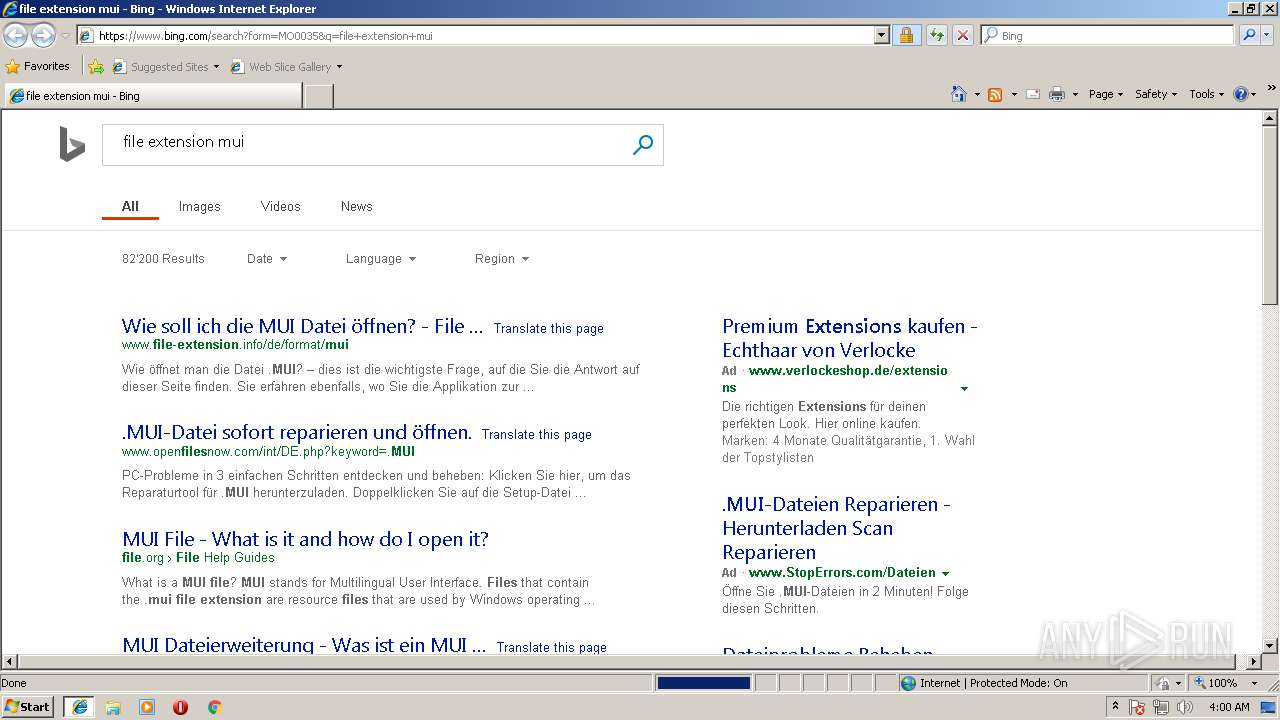Select the 'file extension mui - Bing' browser tab
This screenshot has width=1280, height=720.
tap(153, 96)
